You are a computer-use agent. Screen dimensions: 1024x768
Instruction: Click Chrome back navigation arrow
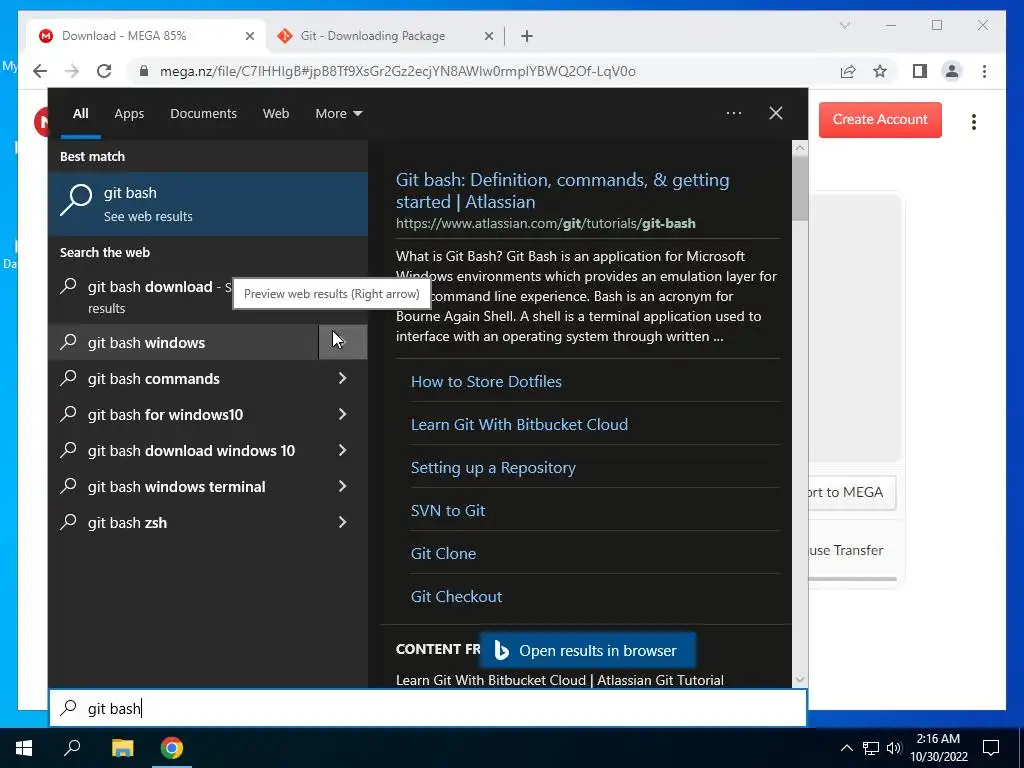point(40,71)
